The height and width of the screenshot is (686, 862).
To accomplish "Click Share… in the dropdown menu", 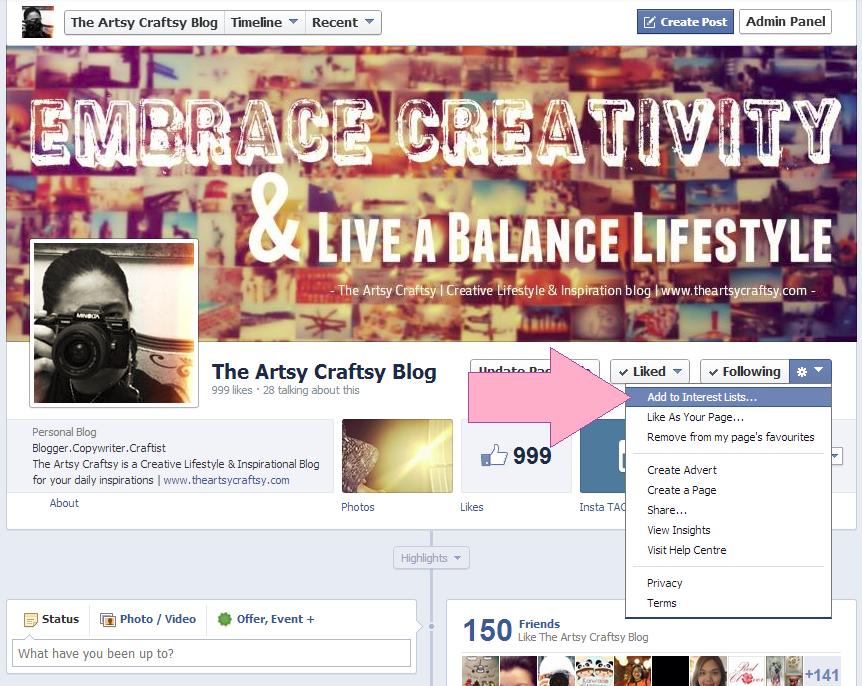I will click(728, 510).
